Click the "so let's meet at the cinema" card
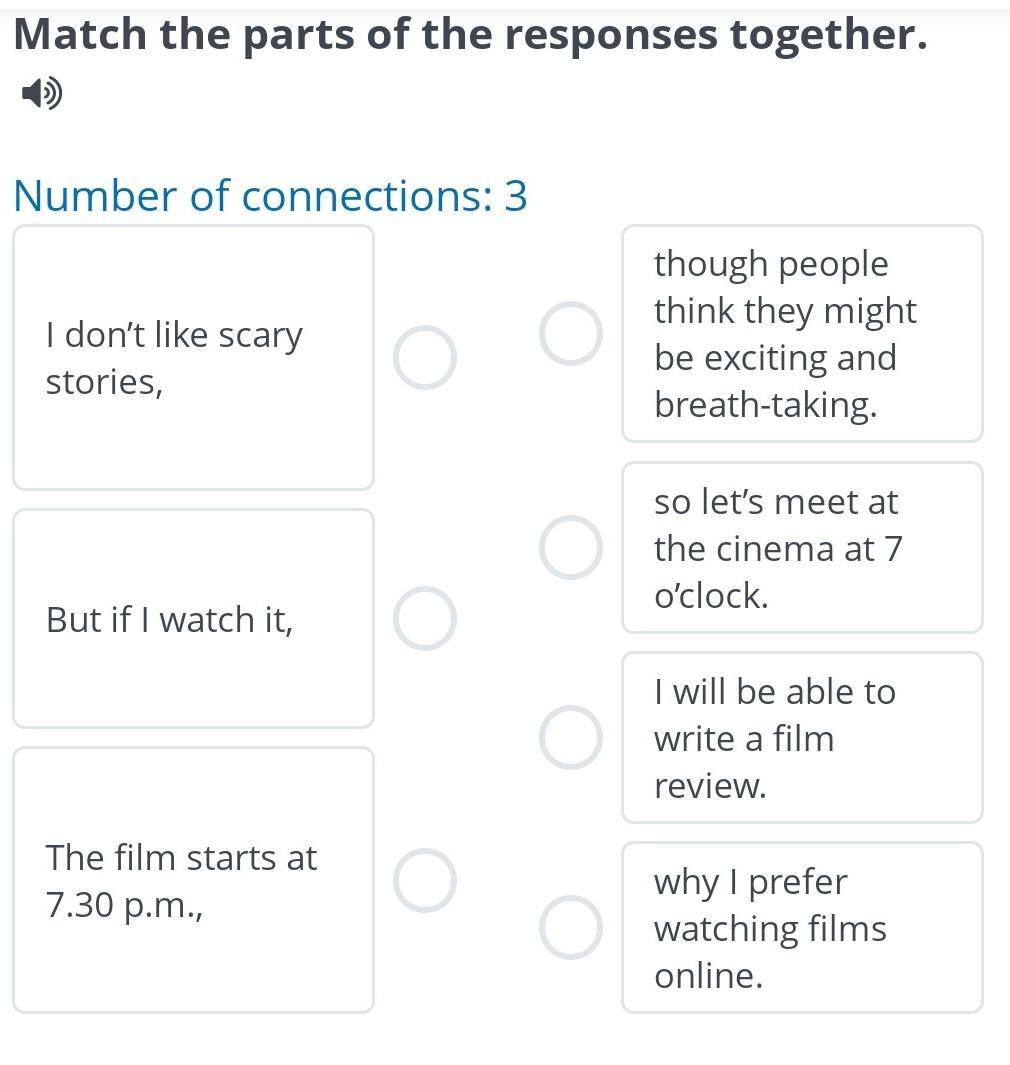The height and width of the screenshot is (1065, 1010). (802, 547)
